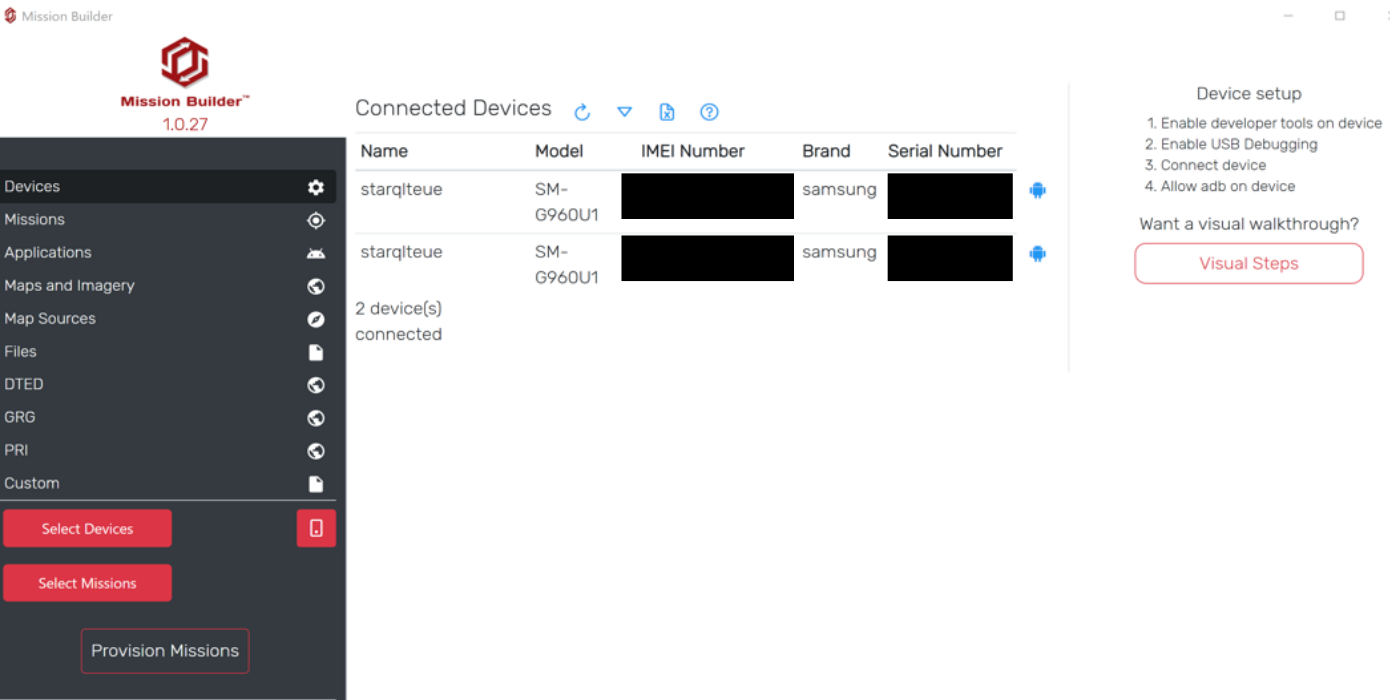Export device list to Excel file icon
This screenshot has height=700, width=1390.
667,112
